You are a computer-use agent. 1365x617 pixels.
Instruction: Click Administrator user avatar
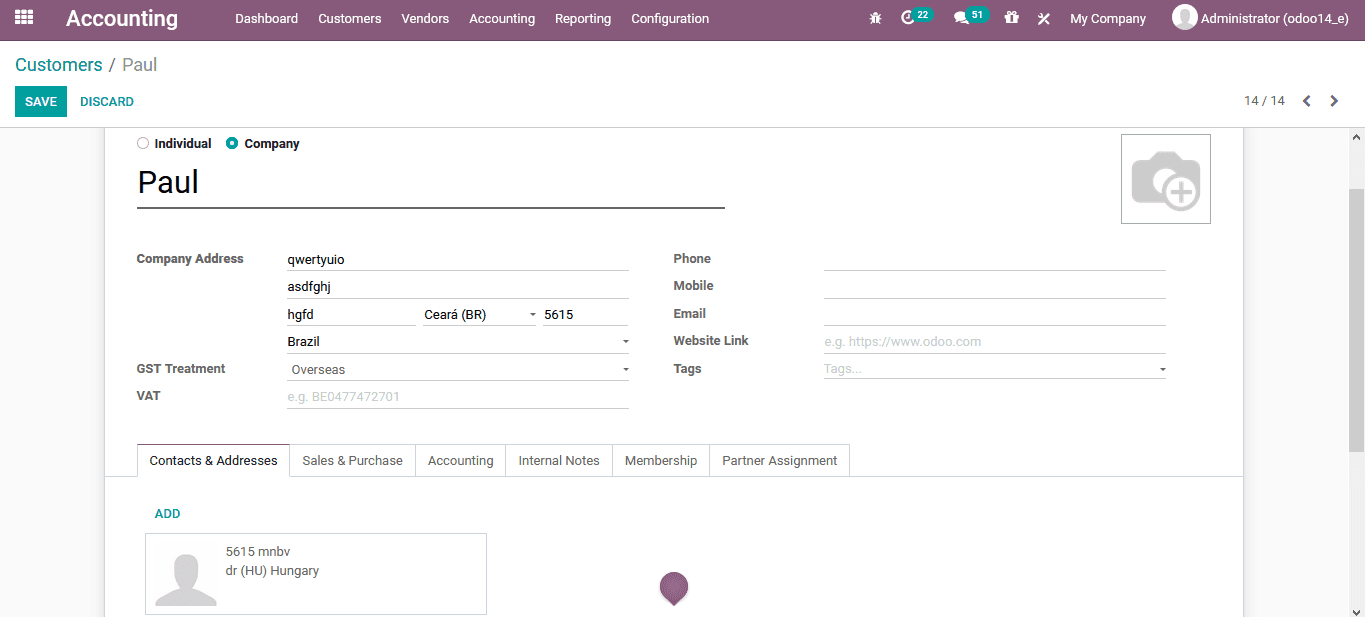(1184, 17)
